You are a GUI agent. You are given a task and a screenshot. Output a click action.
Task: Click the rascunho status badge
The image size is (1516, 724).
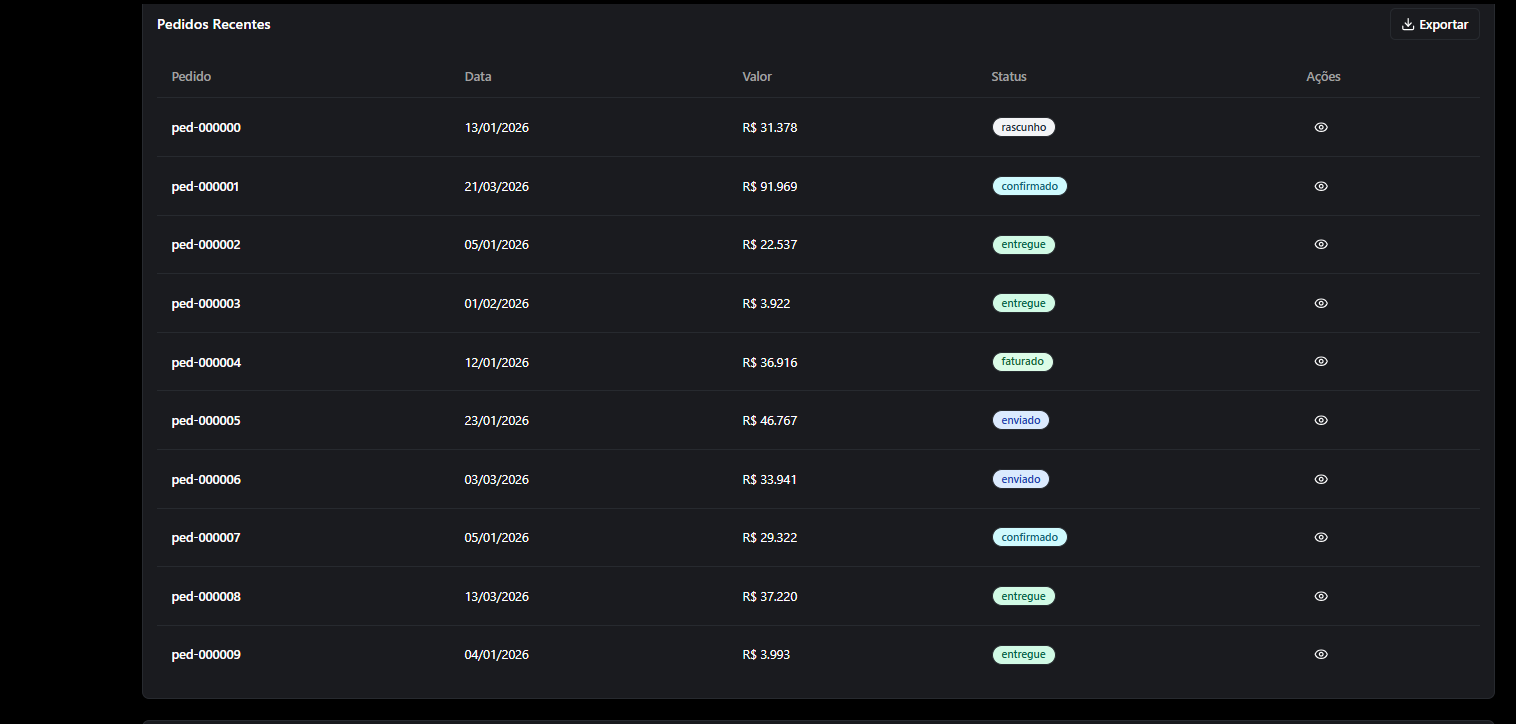(1023, 128)
